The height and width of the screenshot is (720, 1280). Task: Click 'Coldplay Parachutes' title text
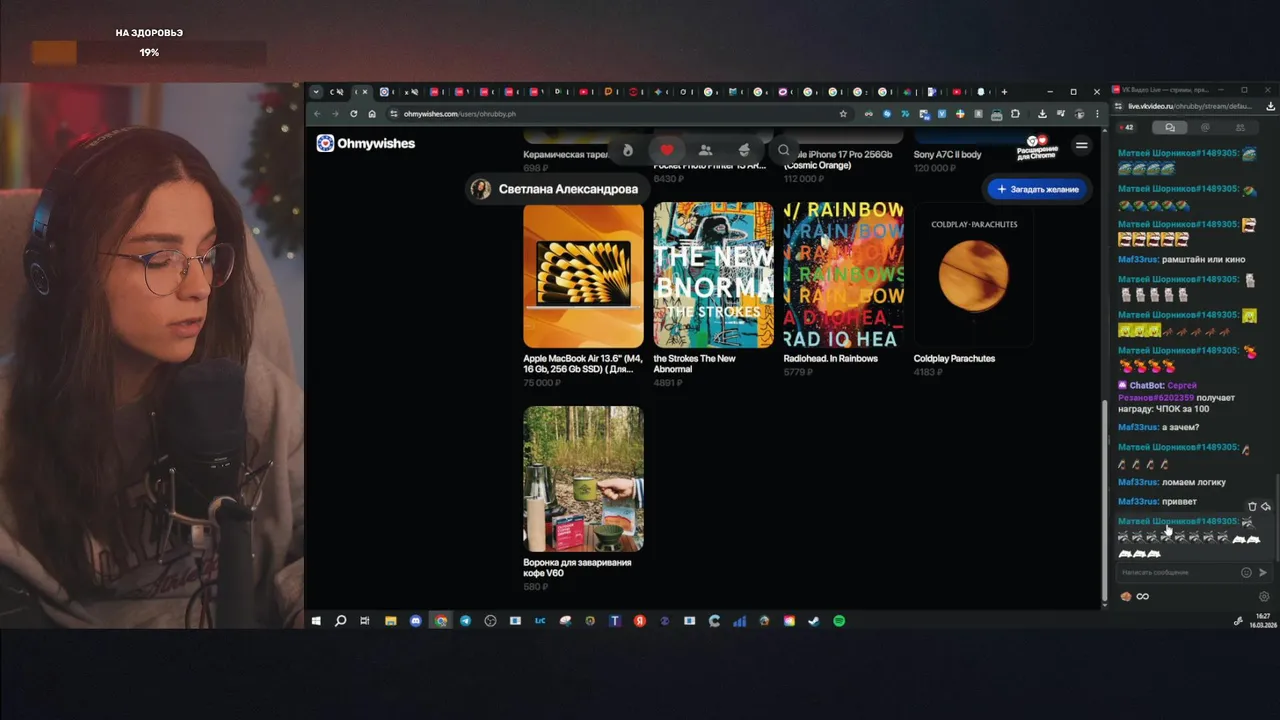pyautogui.click(x=954, y=359)
